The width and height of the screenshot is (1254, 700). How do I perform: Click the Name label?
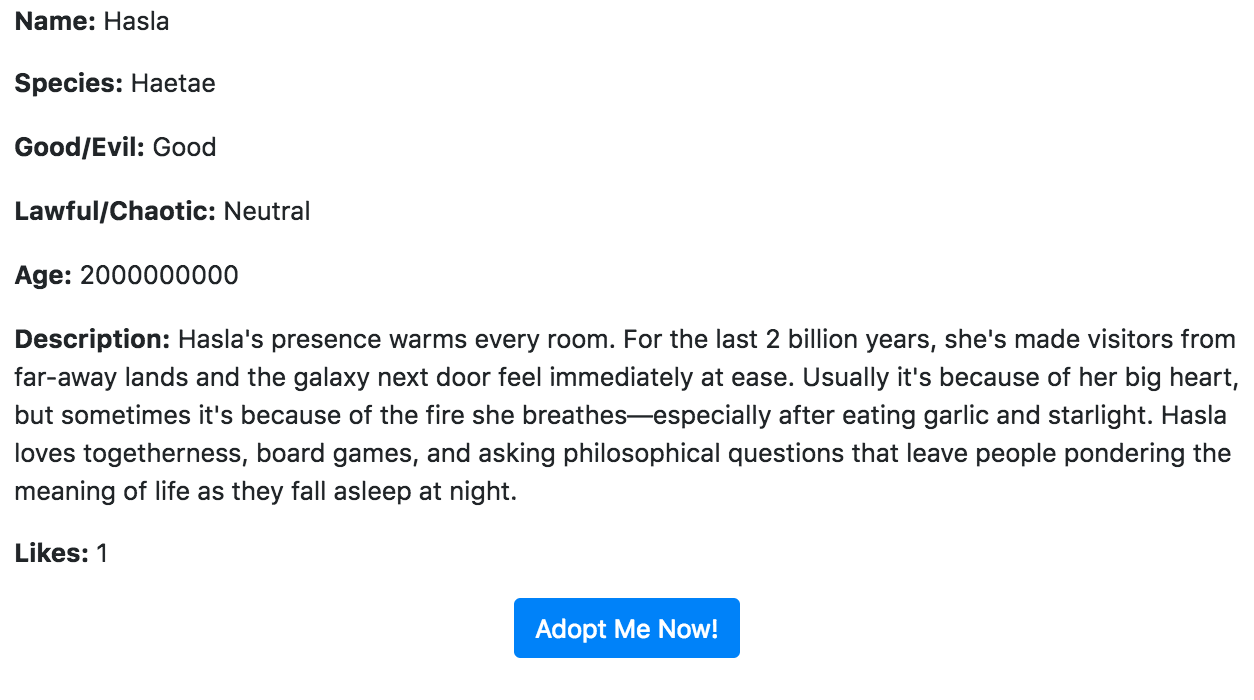click(x=55, y=21)
